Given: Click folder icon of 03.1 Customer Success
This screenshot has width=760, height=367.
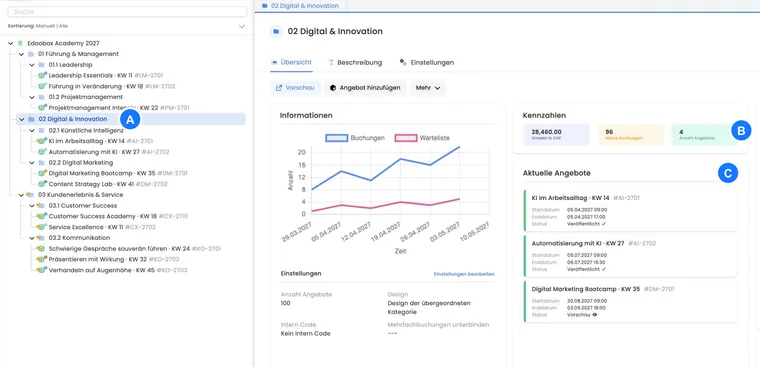Looking at the screenshot, I should pyautogui.click(x=42, y=206).
